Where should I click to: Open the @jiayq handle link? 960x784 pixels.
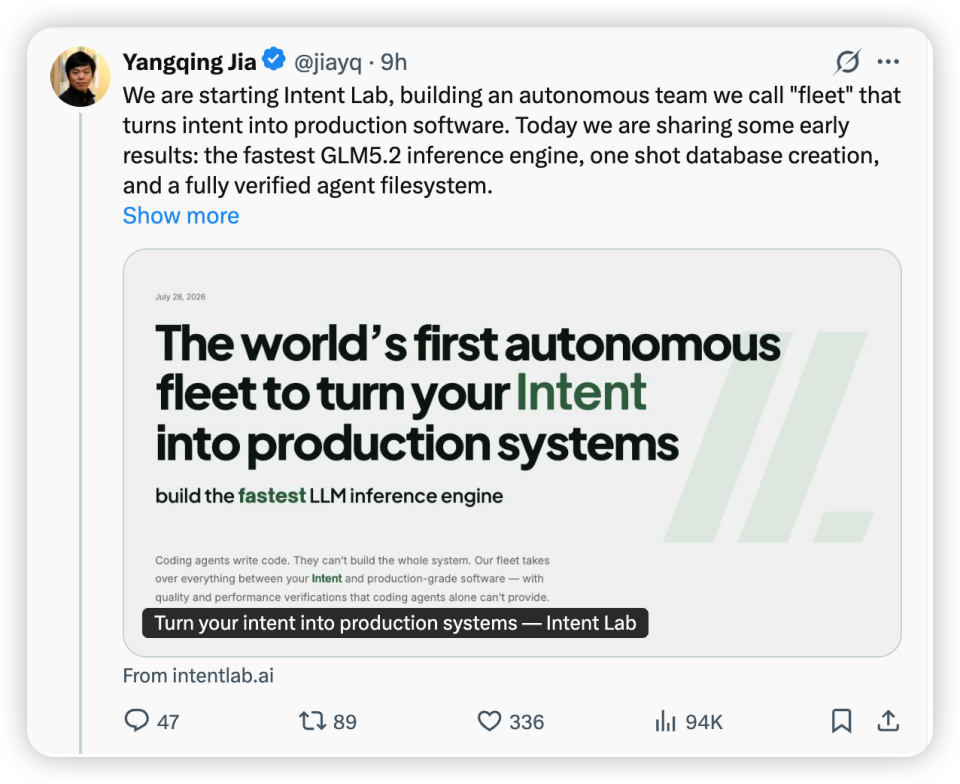[328, 62]
